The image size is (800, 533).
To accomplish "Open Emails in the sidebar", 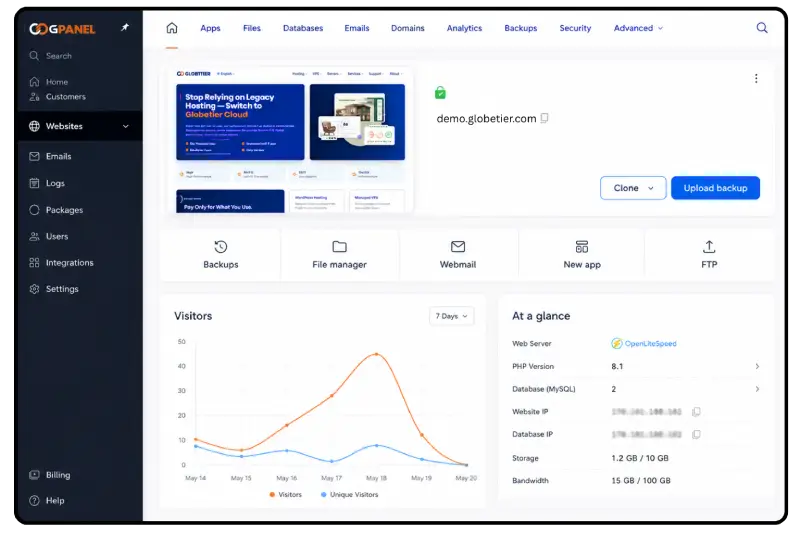I will tap(50, 156).
